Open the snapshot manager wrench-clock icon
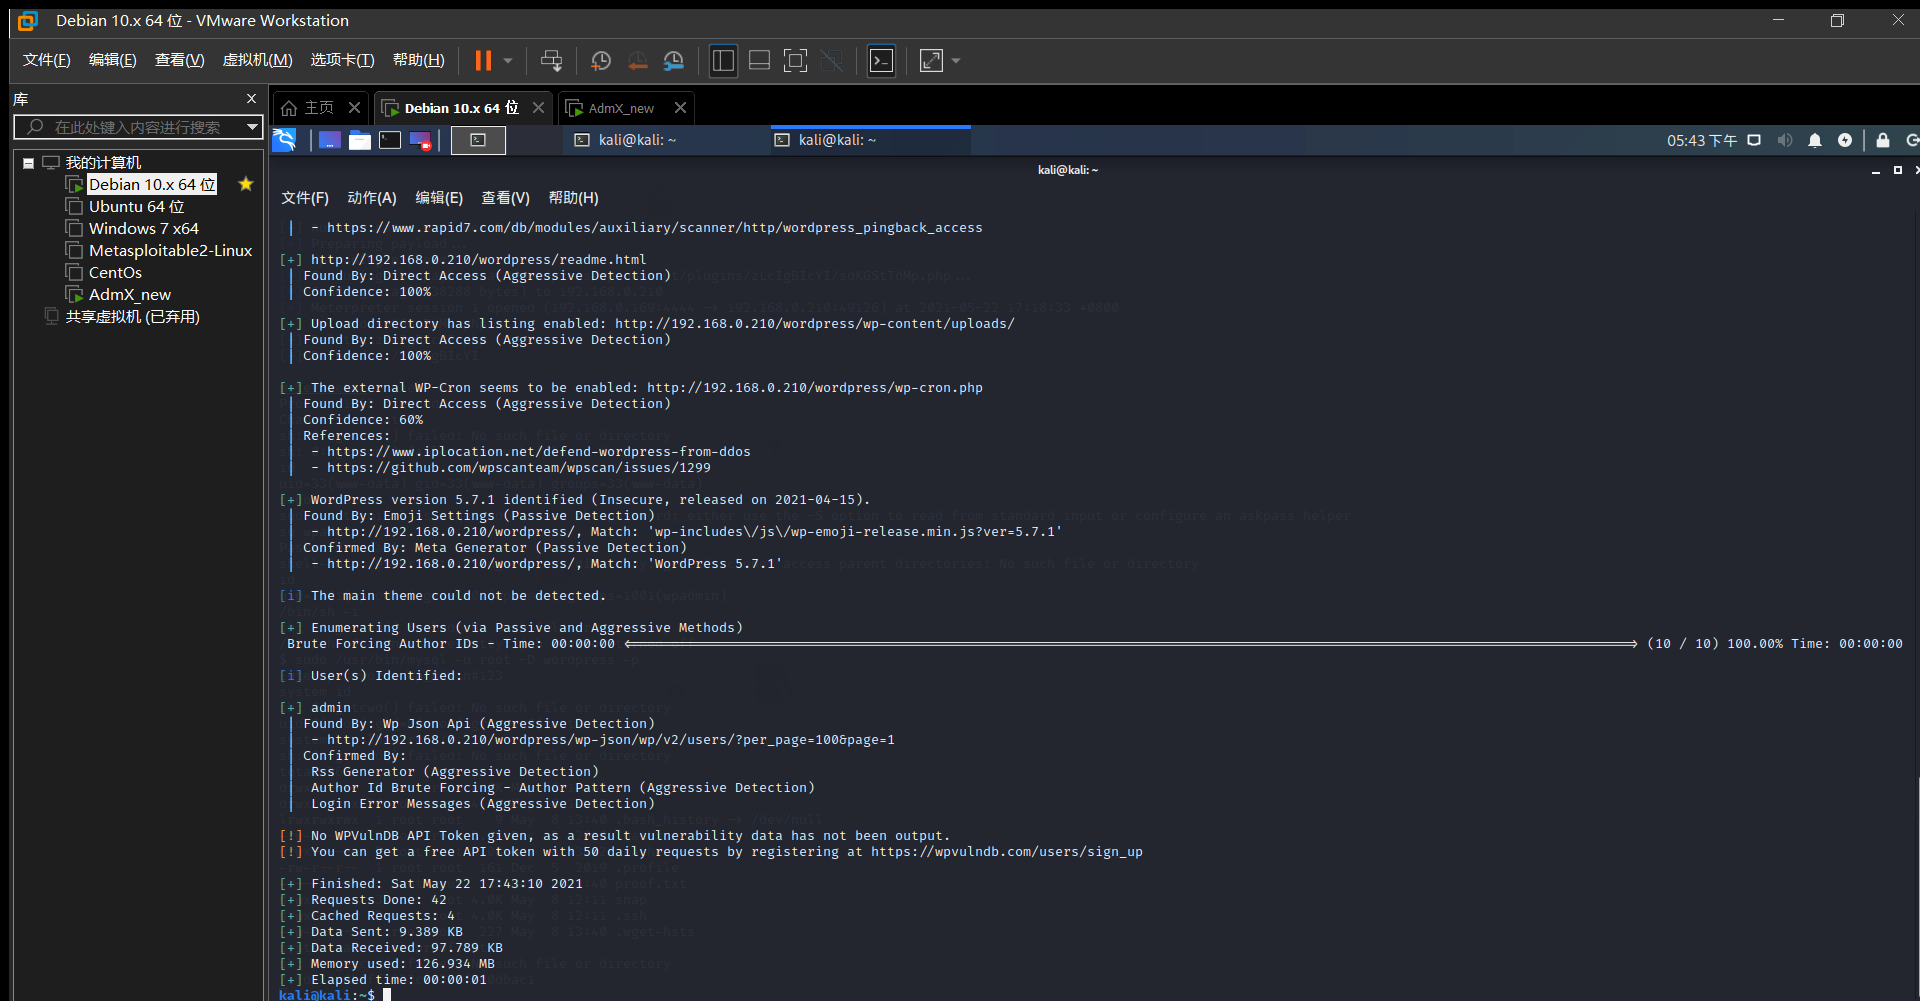The width and height of the screenshot is (1920, 1001). [674, 61]
